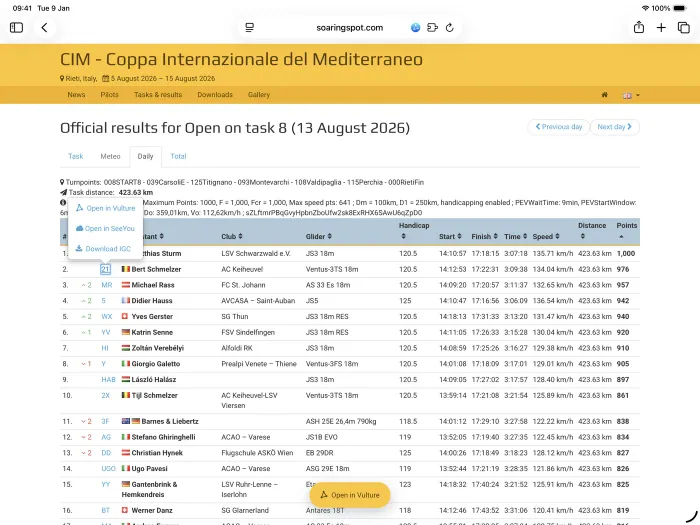Image resolution: width=700 pixels, height=525 pixels.
Task: Open WX flight link for Yves Gerster
Action: tap(107, 317)
